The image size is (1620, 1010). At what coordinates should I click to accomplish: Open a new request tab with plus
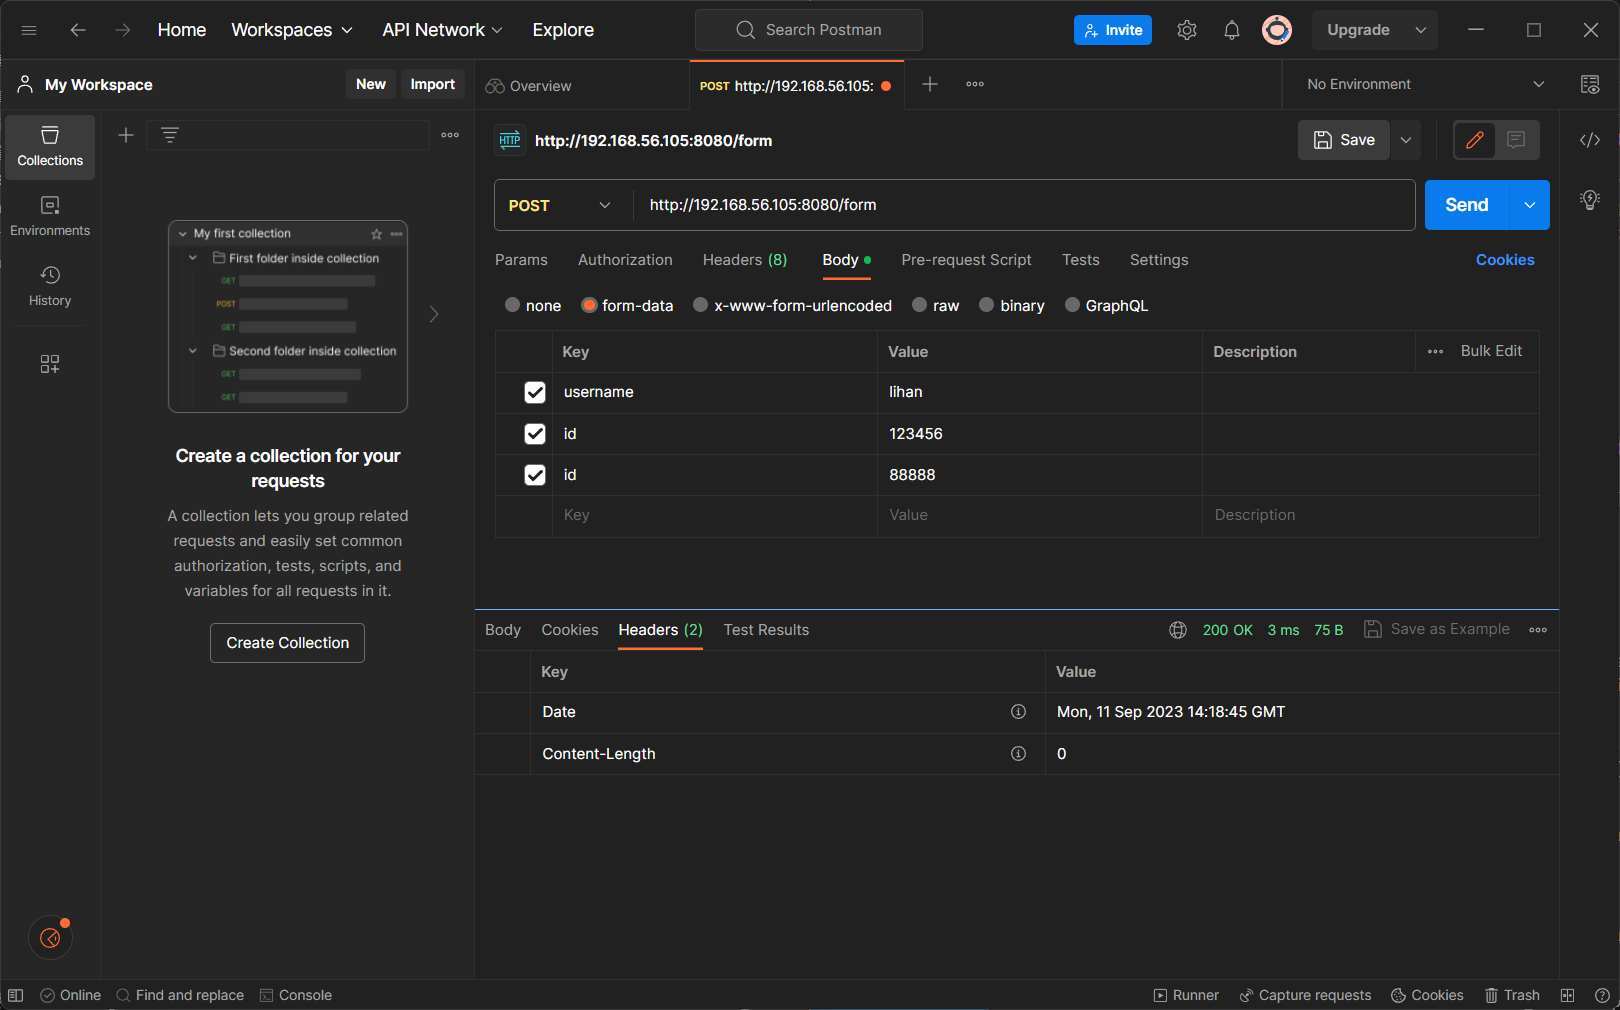930,84
